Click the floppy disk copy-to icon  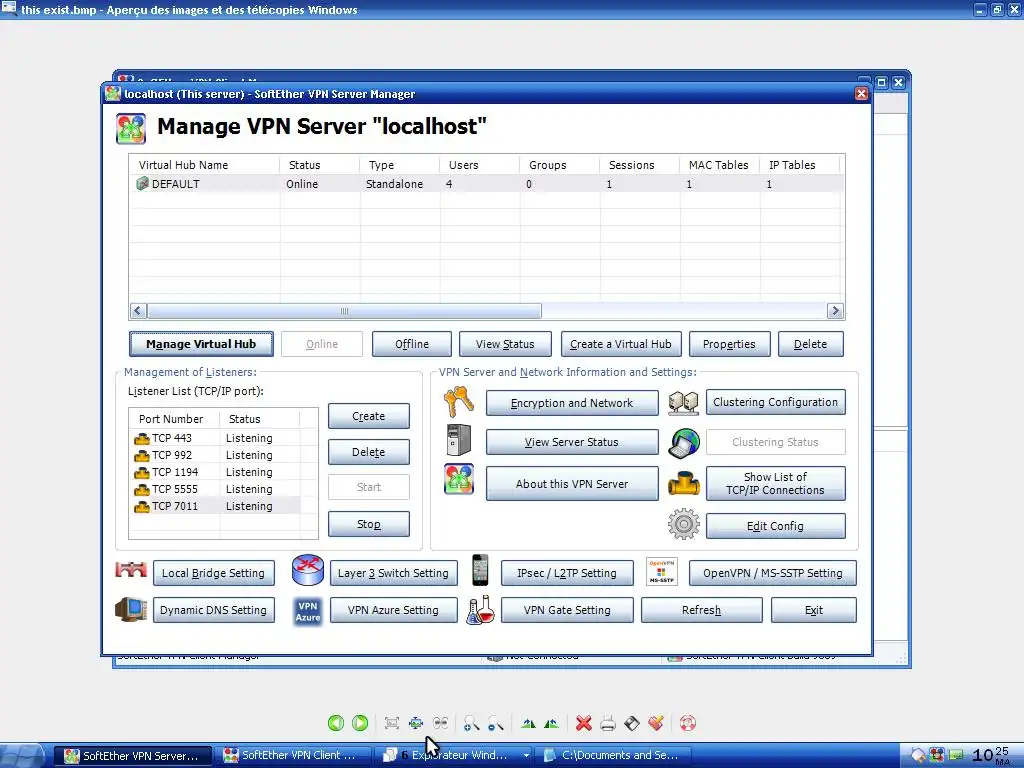coord(632,723)
